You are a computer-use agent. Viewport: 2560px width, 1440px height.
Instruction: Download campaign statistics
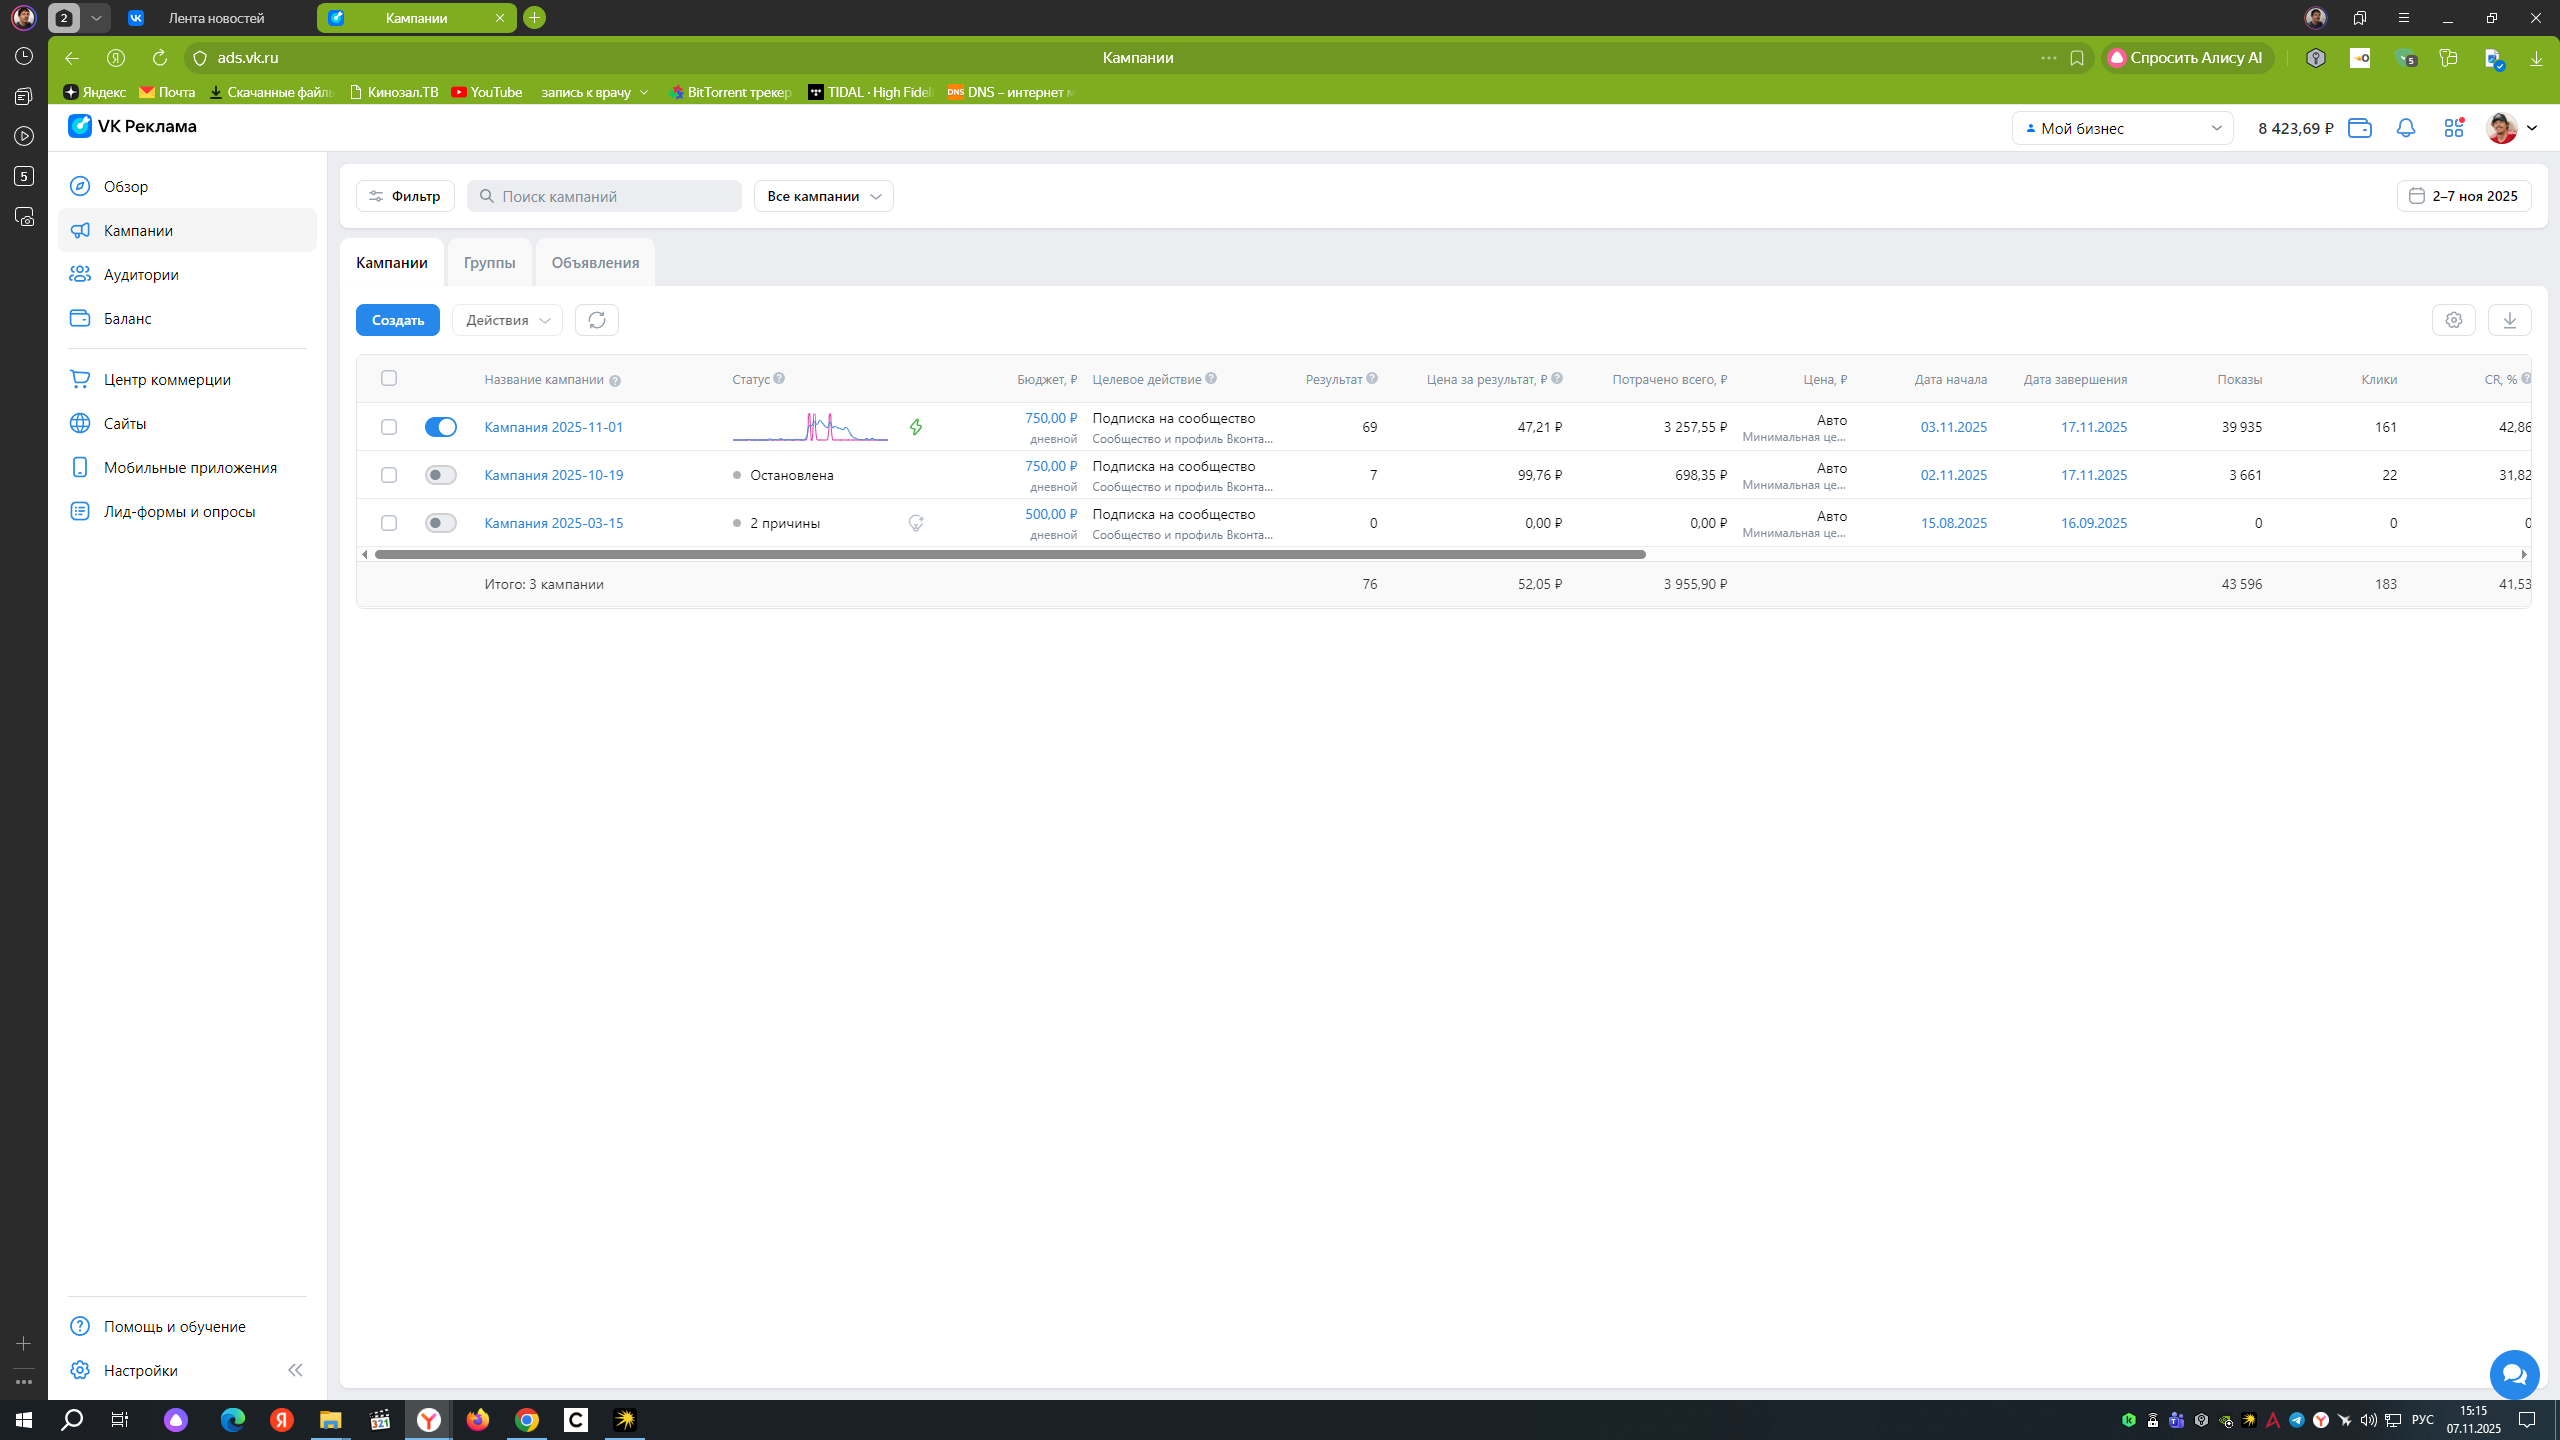pyautogui.click(x=2509, y=320)
